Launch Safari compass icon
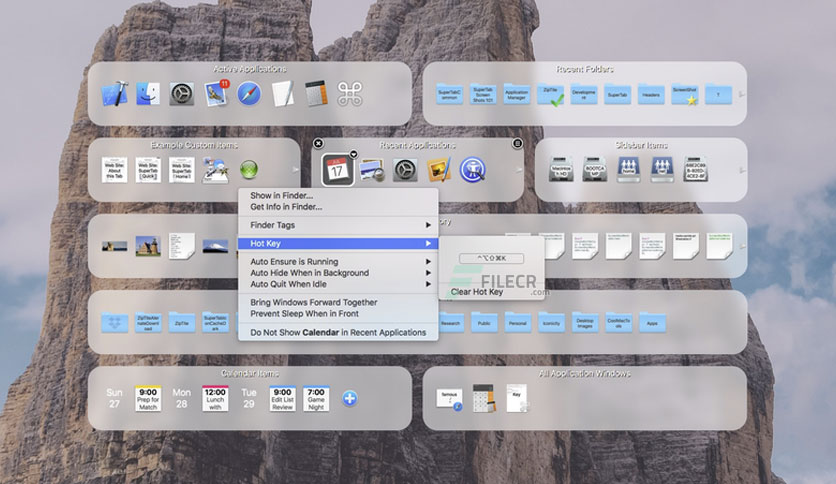The height and width of the screenshot is (484, 836). (x=249, y=94)
